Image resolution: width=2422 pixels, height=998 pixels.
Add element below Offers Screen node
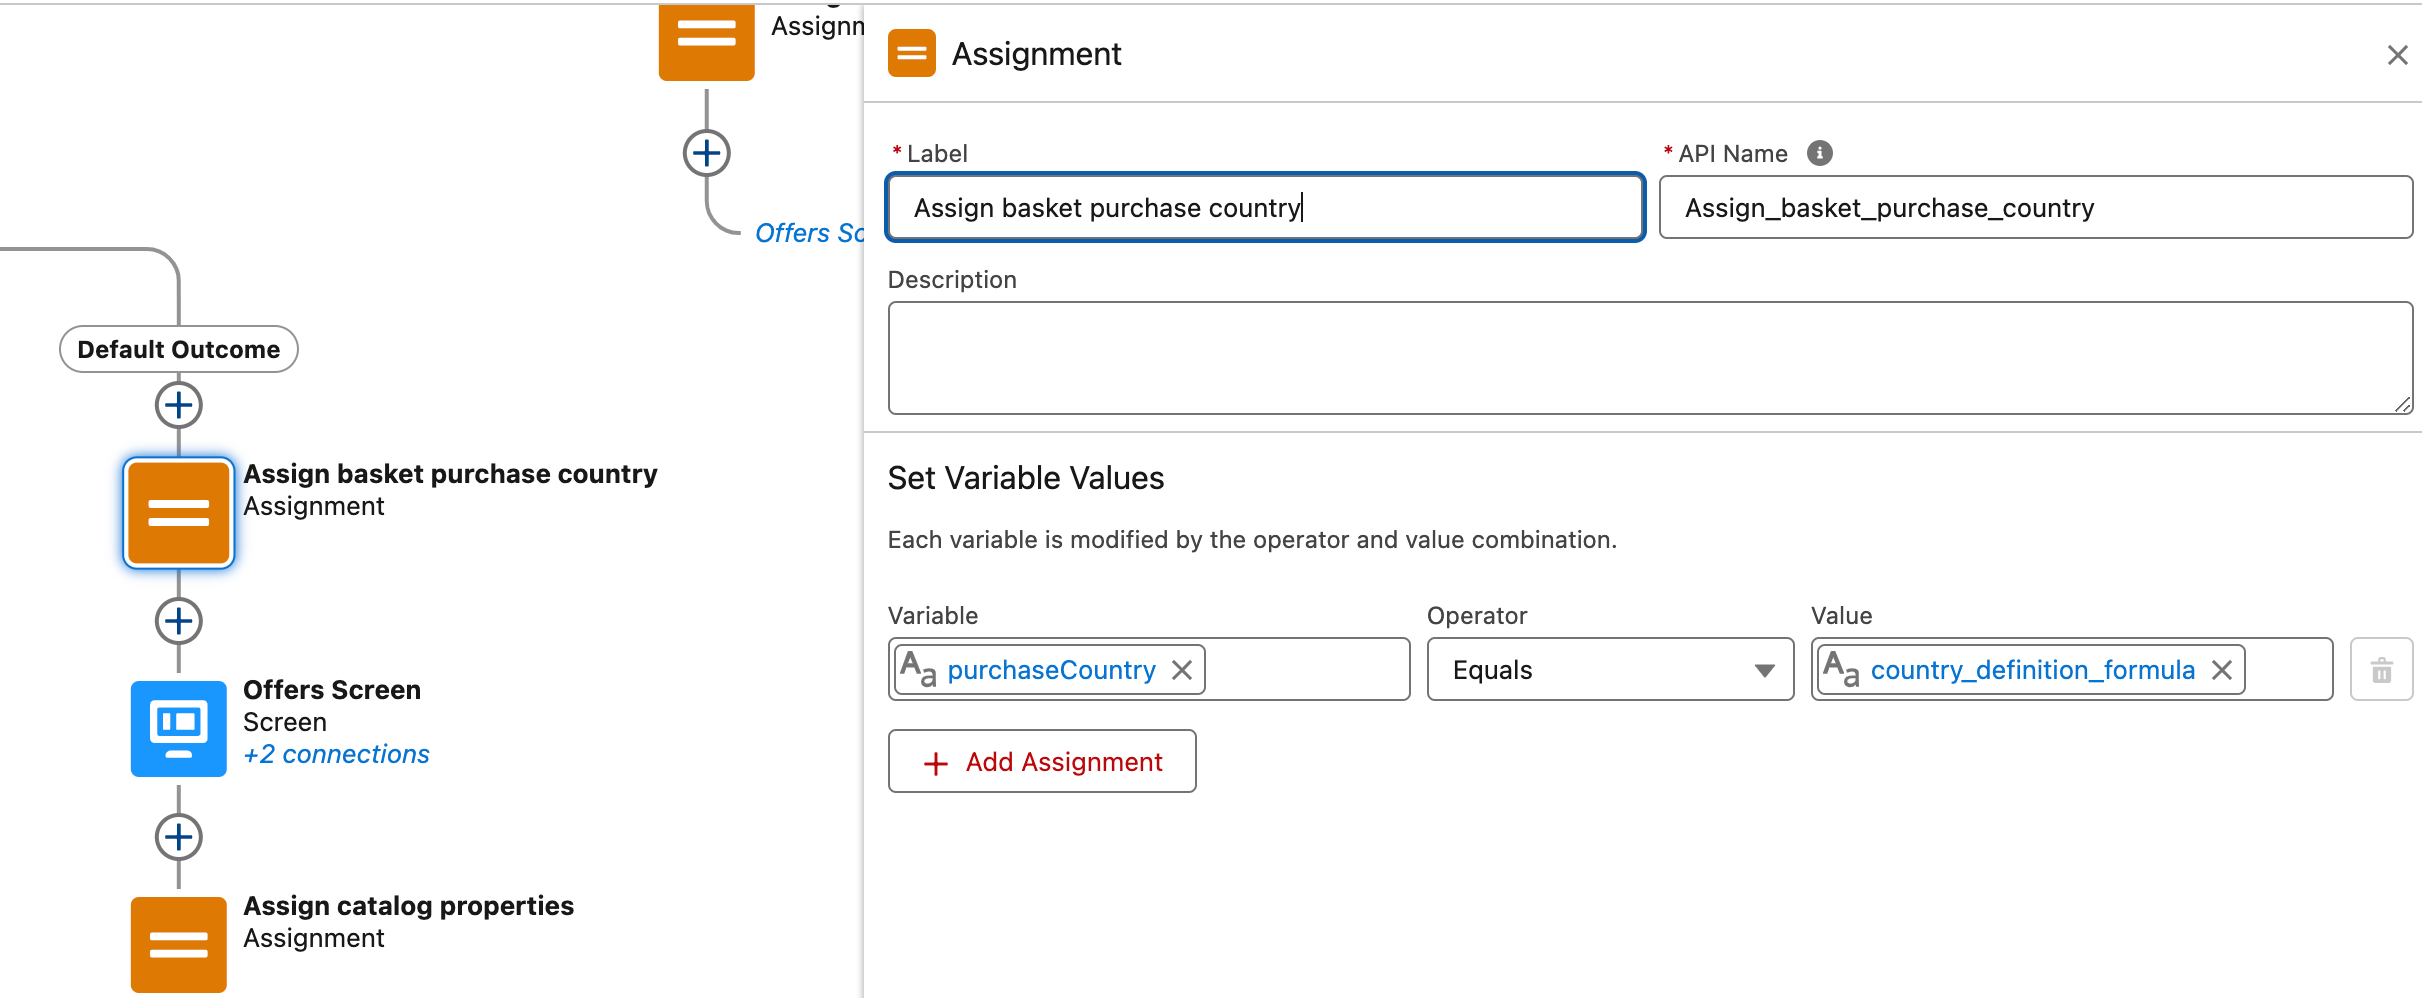click(x=178, y=837)
